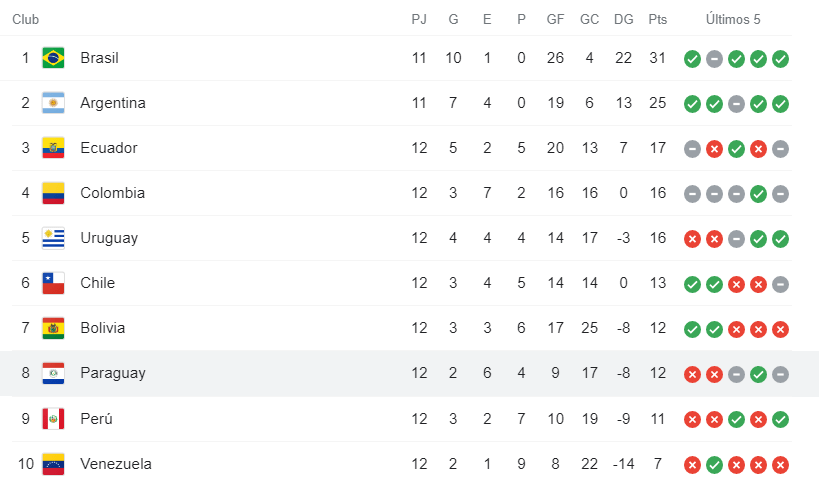The height and width of the screenshot is (481, 819).
Task: Click Venezuela's latest loss indicator
Action: pos(781,464)
